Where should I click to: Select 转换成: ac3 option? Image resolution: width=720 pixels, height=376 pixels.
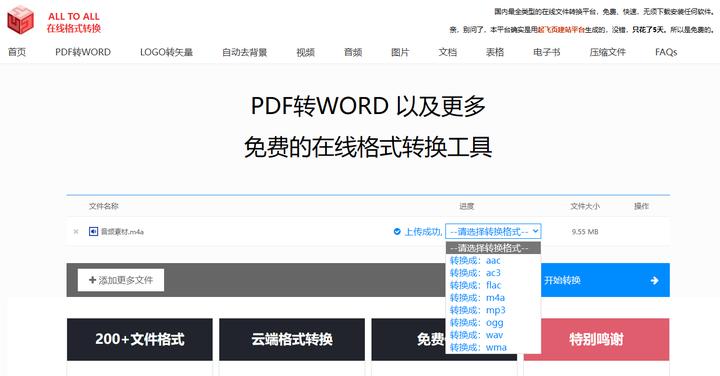pyautogui.click(x=493, y=273)
